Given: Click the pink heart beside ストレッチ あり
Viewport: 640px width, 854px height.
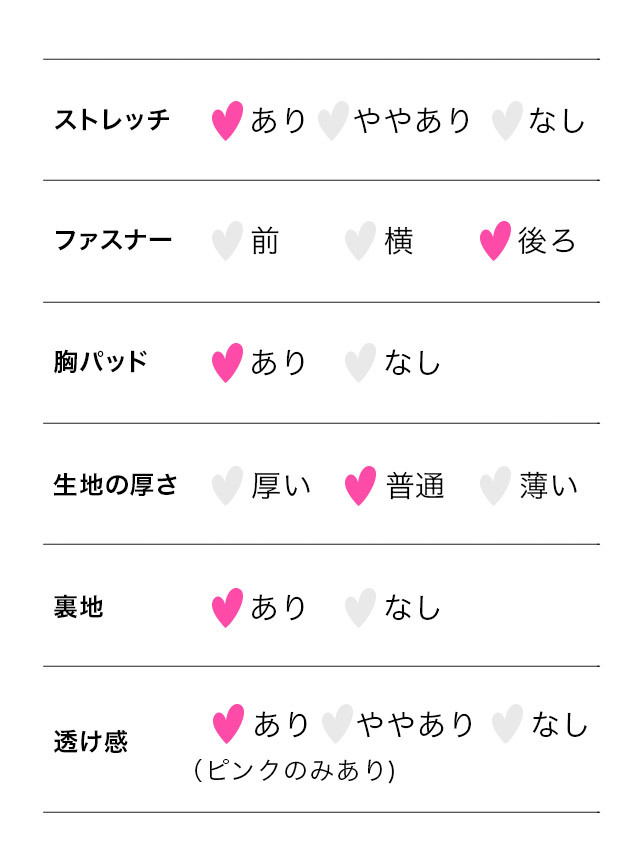Looking at the screenshot, I should click(227, 120).
